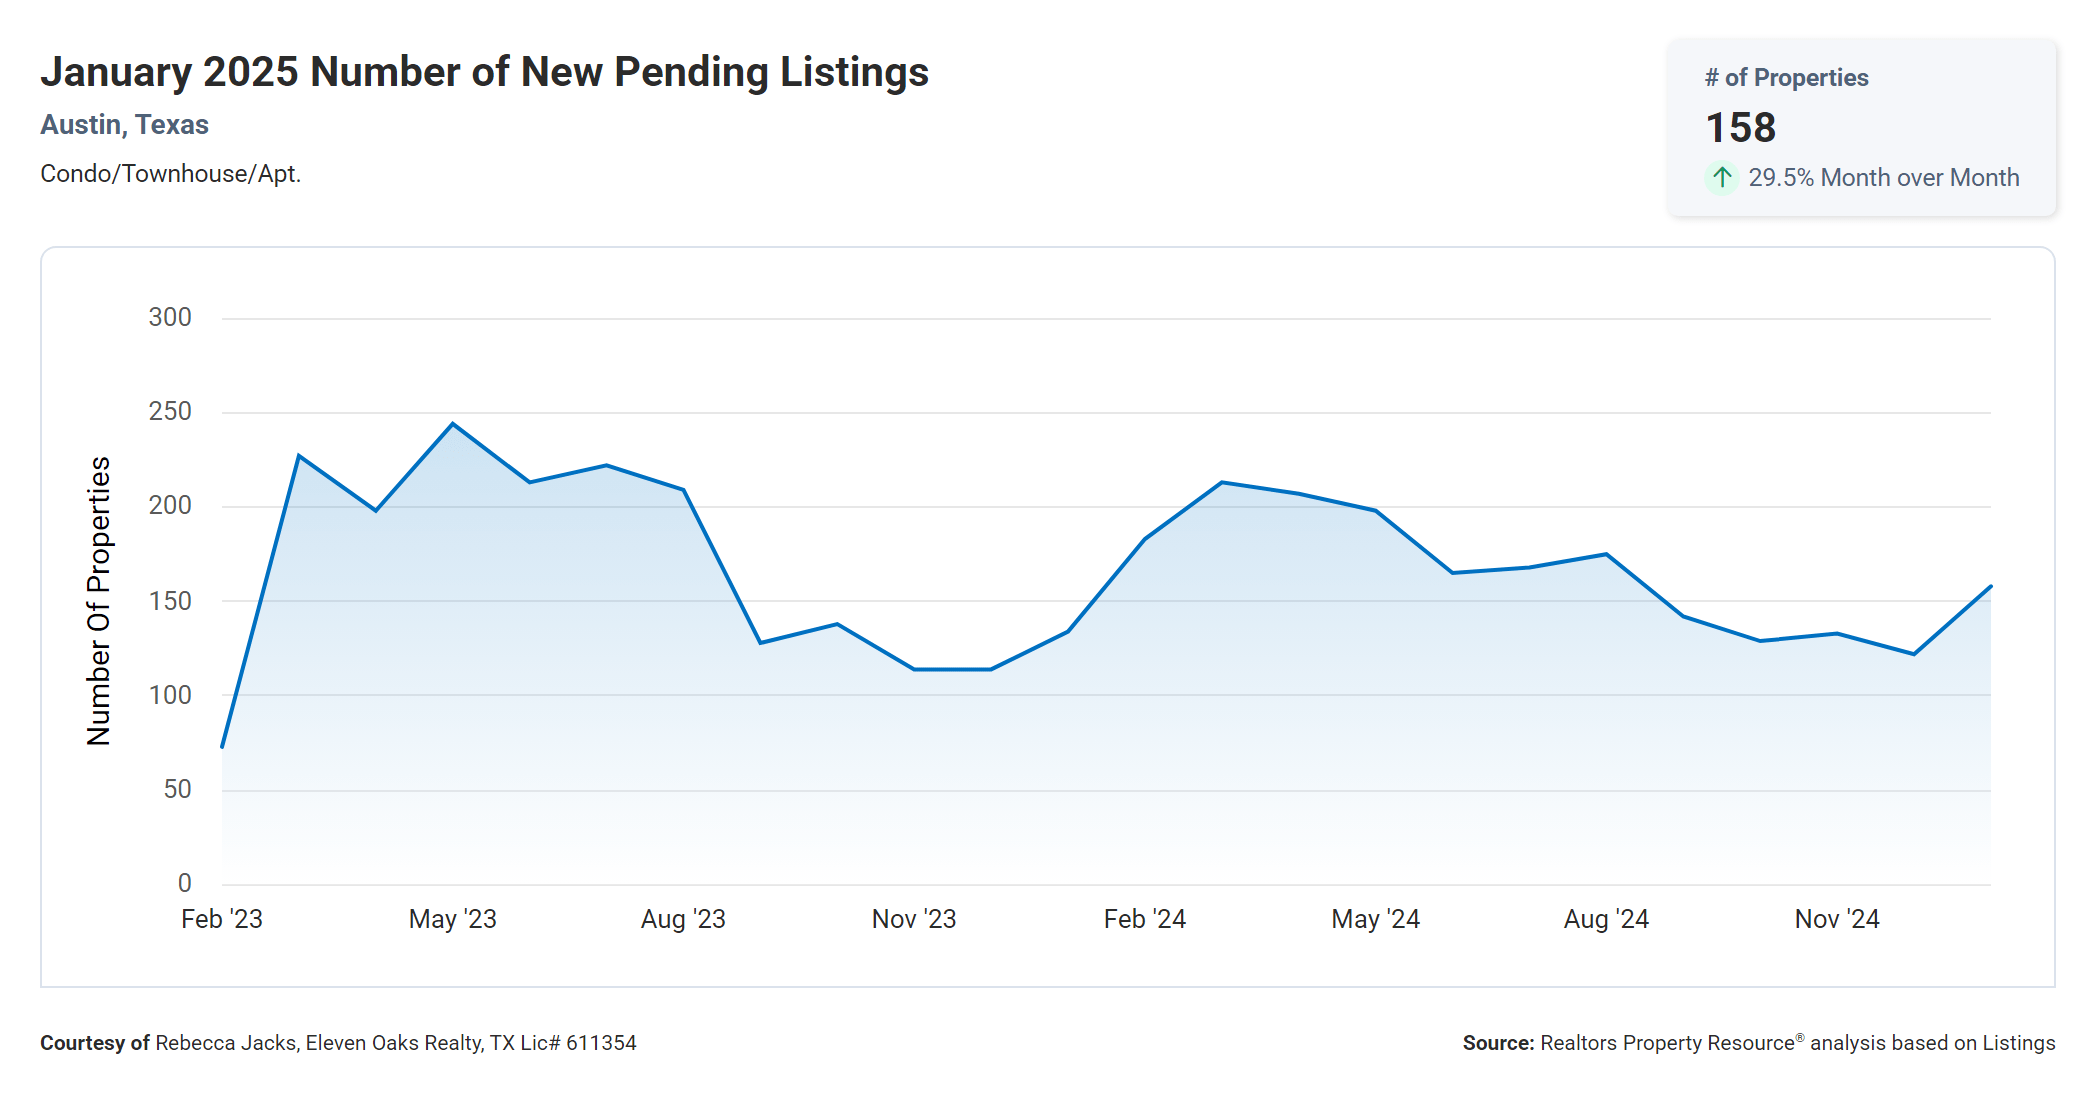The image size is (2096, 1100).
Task: Click '29.5% Month over Month' text
Action: (1883, 178)
